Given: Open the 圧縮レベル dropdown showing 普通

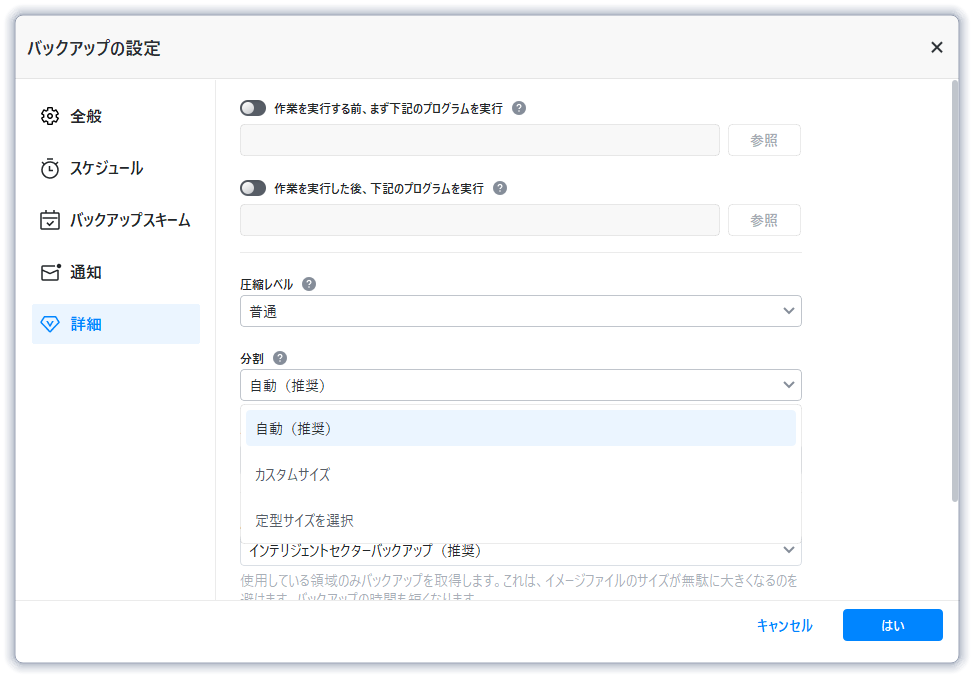Looking at the screenshot, I should point(520,311).
